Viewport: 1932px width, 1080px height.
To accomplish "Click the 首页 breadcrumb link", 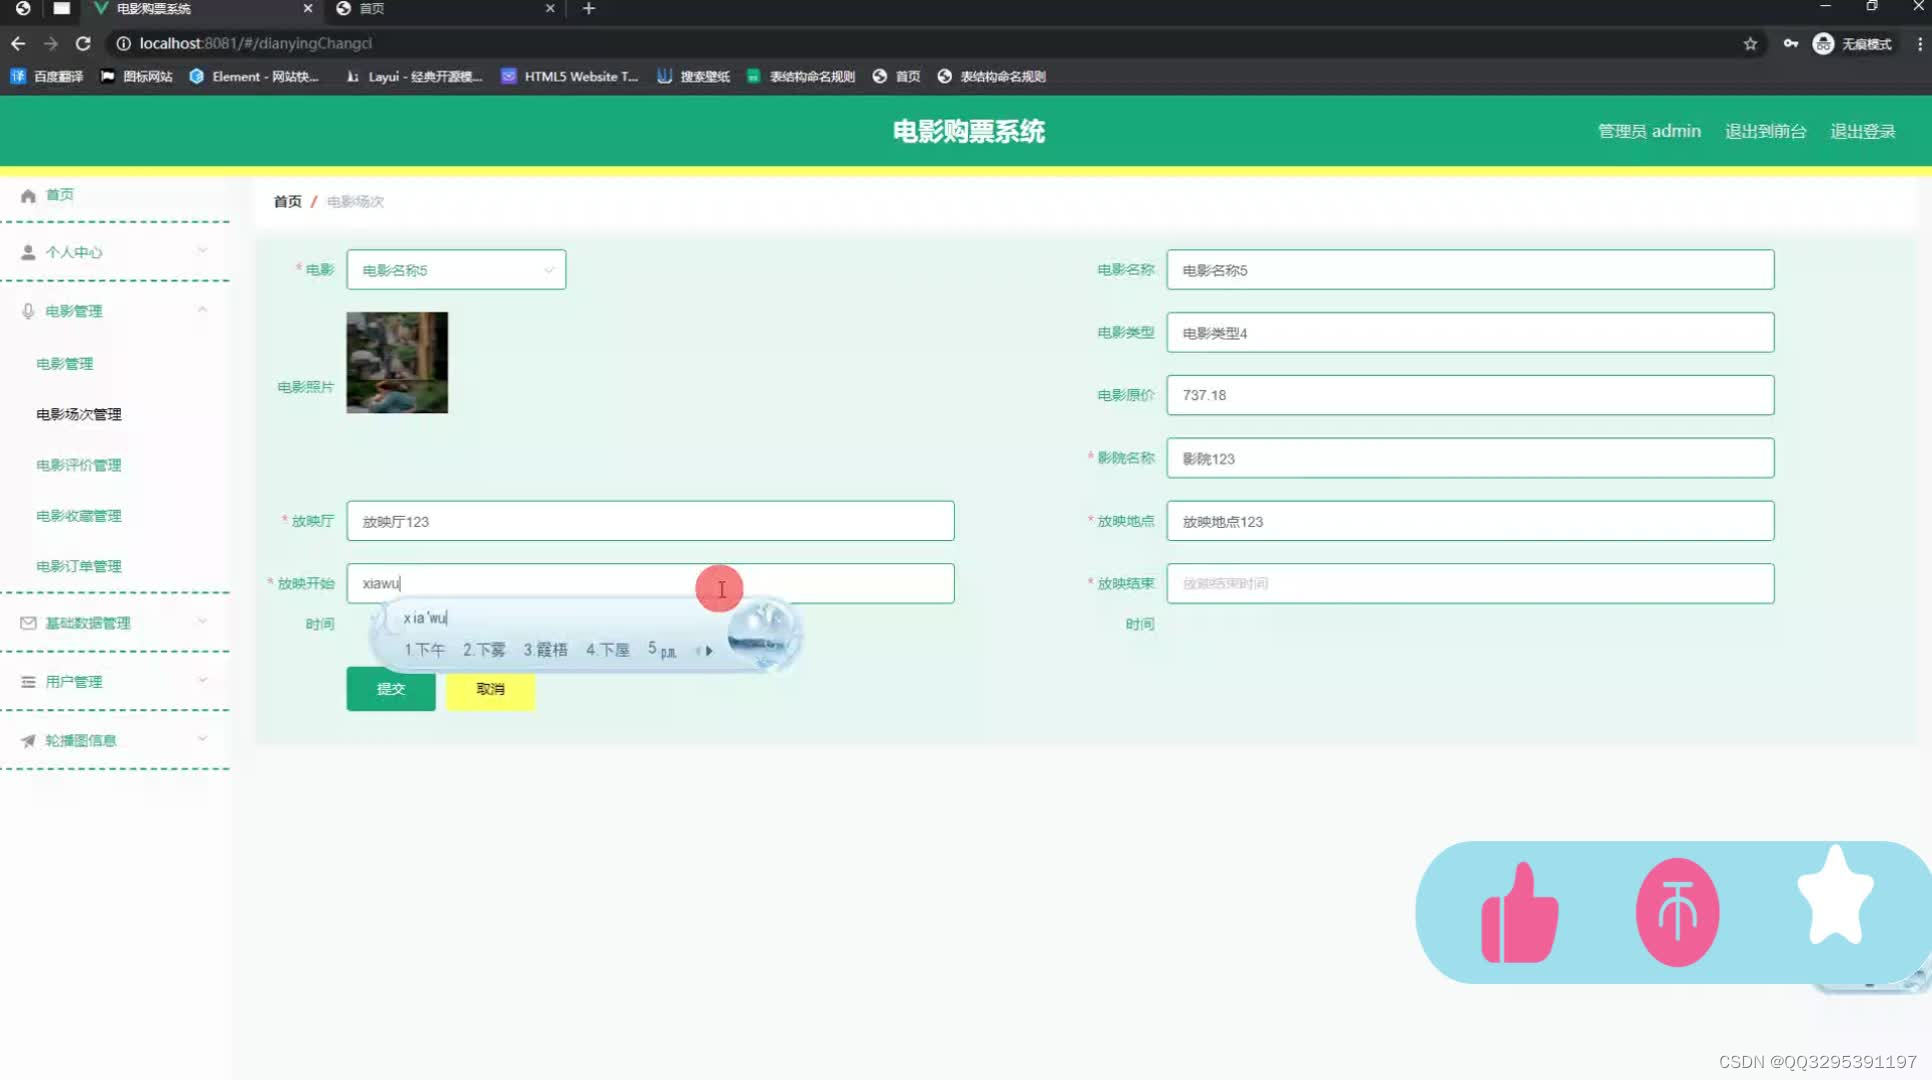I will (288, 201).
